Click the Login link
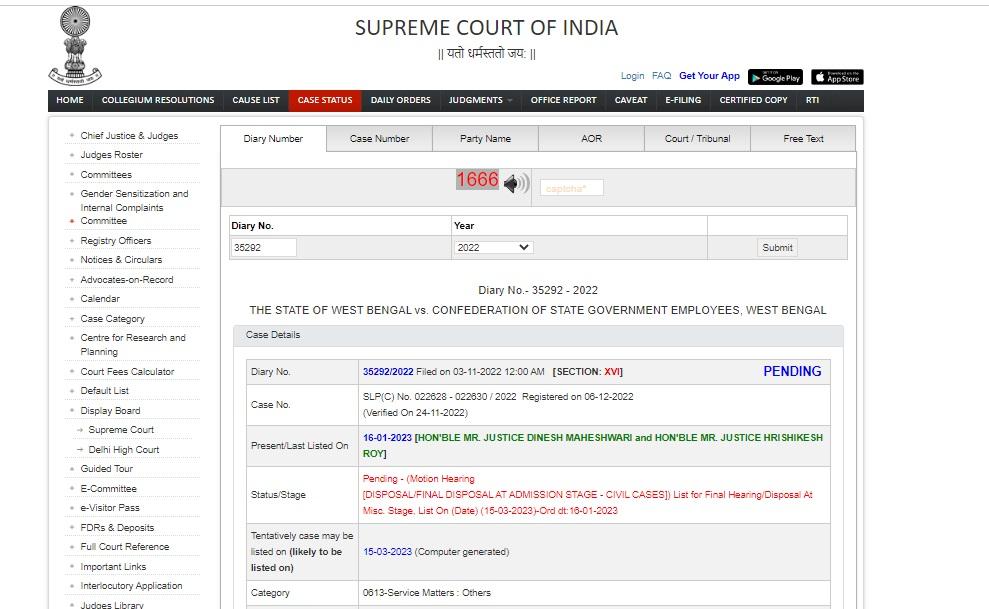The image size is (989, 609). [x=632, y=76]
